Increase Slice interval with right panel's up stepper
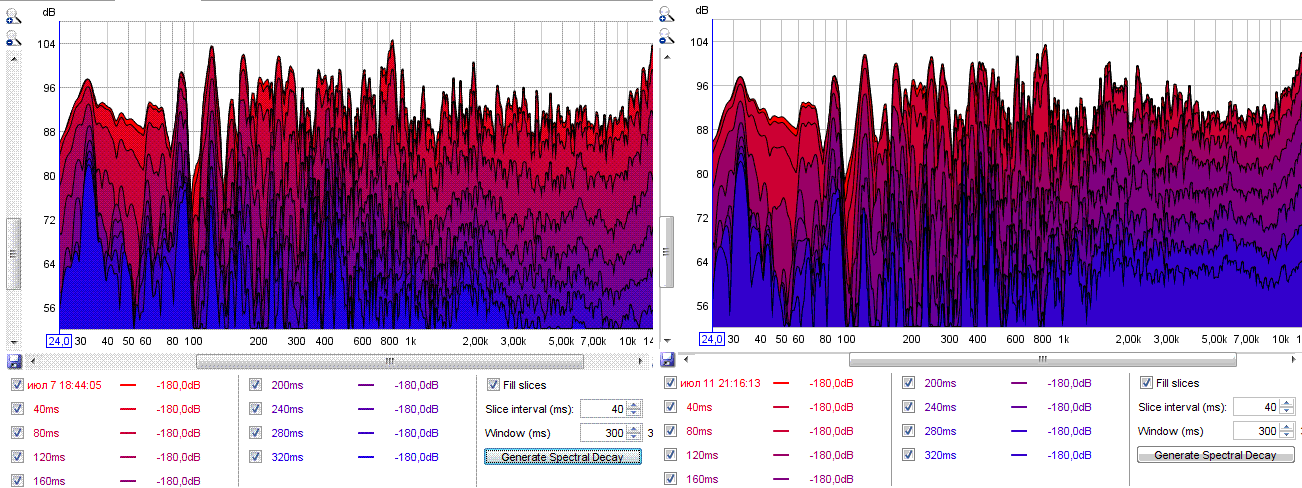 pyautogui.click(x=1288, y=402)
